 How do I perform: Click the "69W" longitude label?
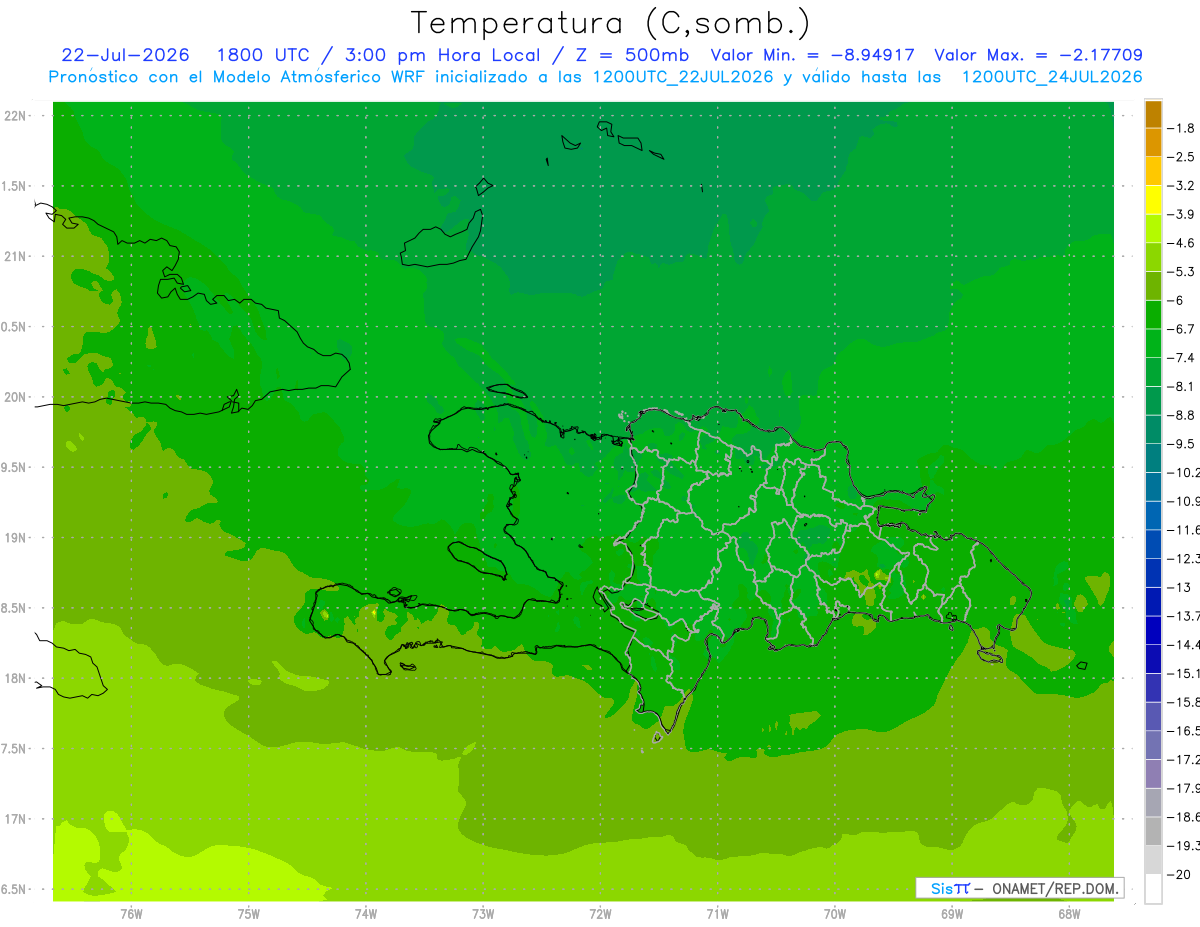coord(952,913)
